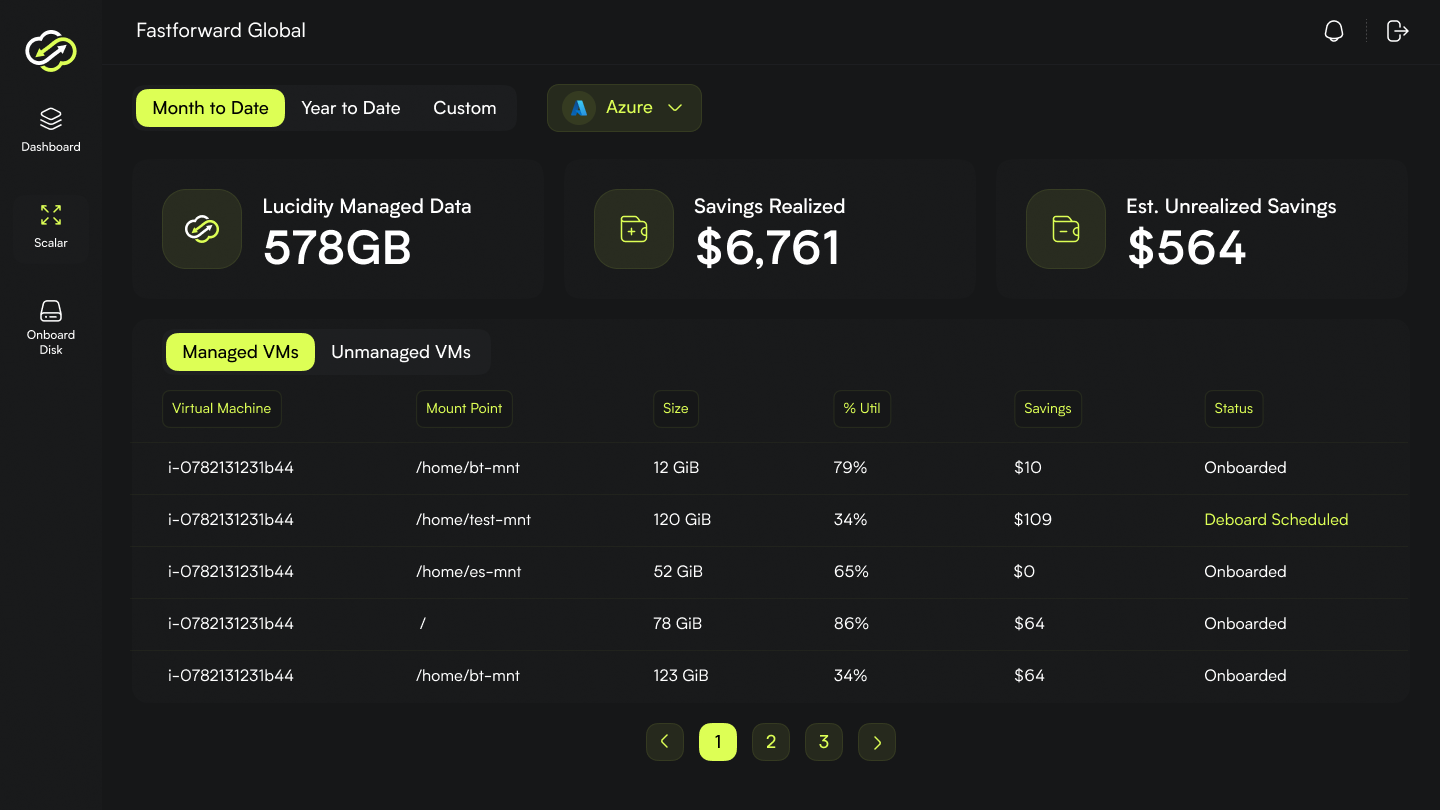1440x810 pixels.
Task: Sort by the % Util column header
Action: (x=862, y=408)
